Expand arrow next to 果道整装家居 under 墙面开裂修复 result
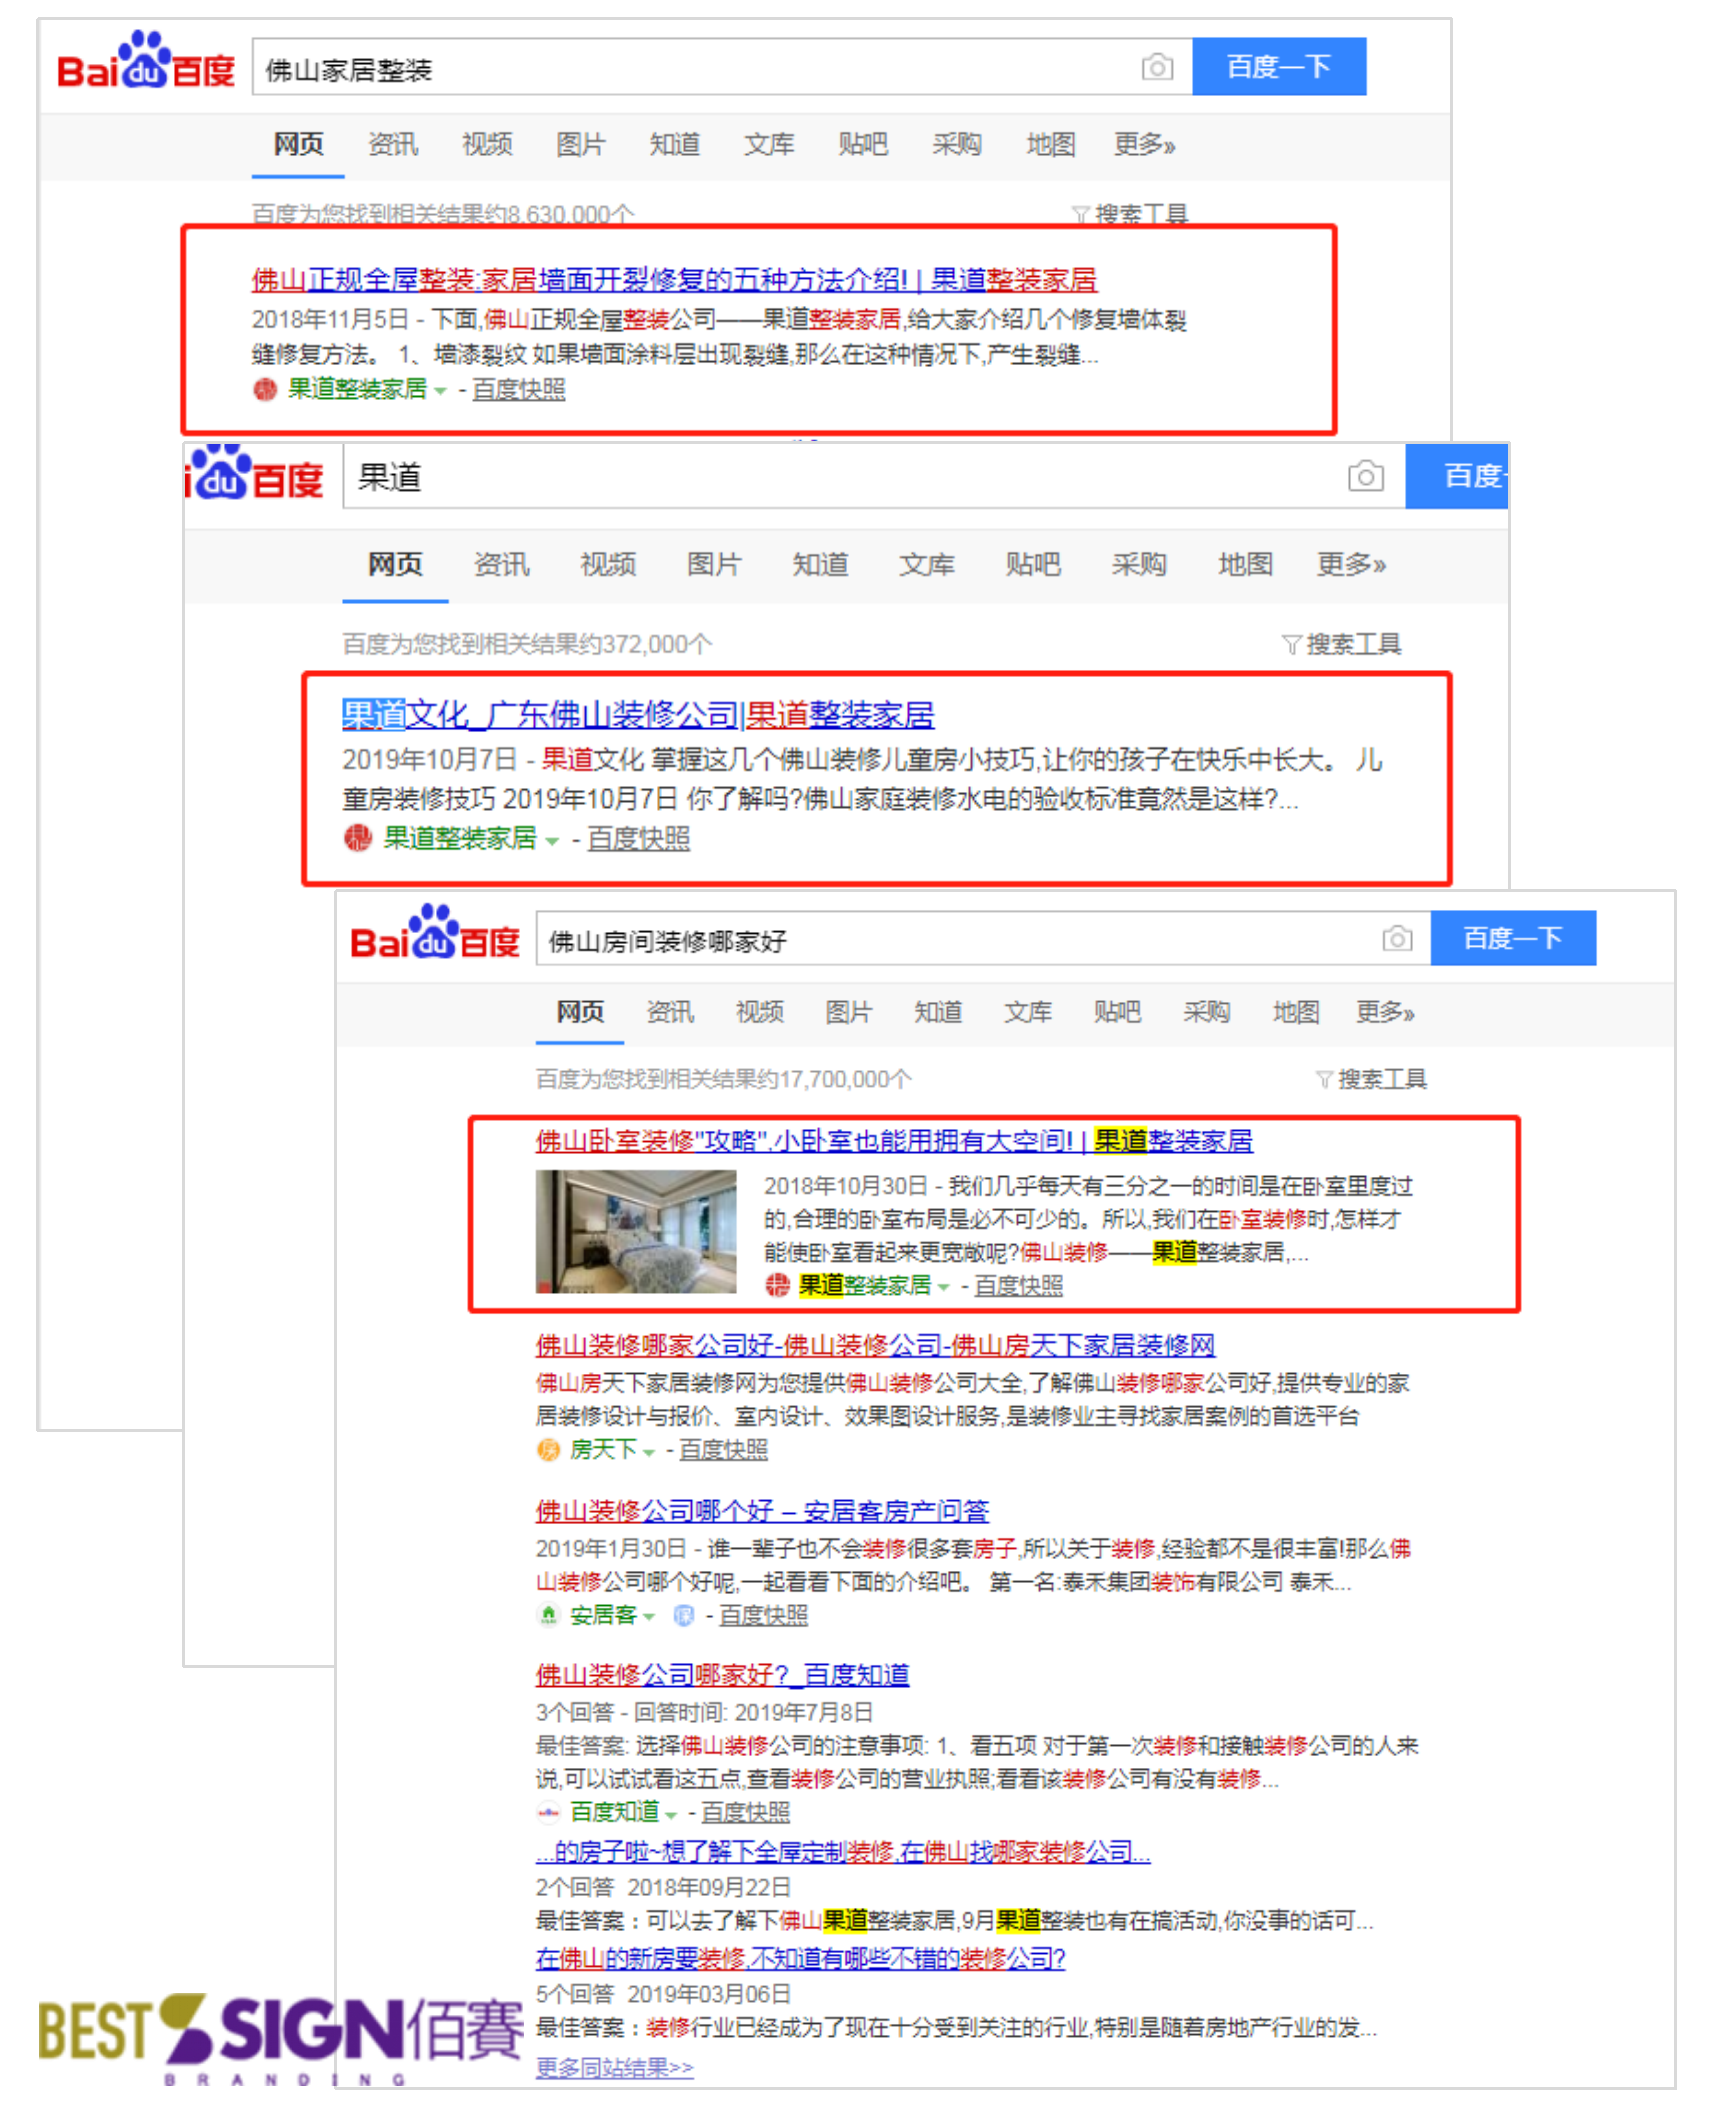Viewport: 1714px width, 2122px height. (x=440, y=392)
